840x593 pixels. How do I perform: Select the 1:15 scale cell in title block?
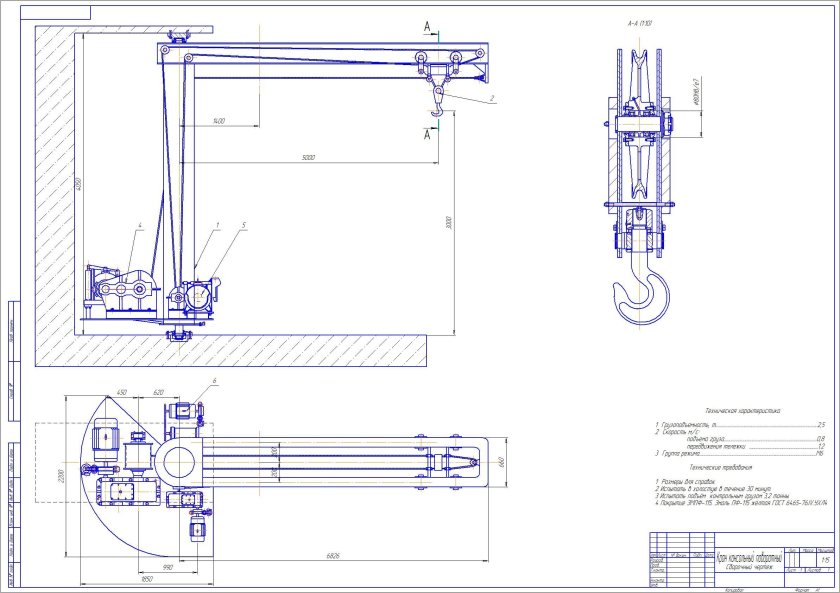click(826, 561)
